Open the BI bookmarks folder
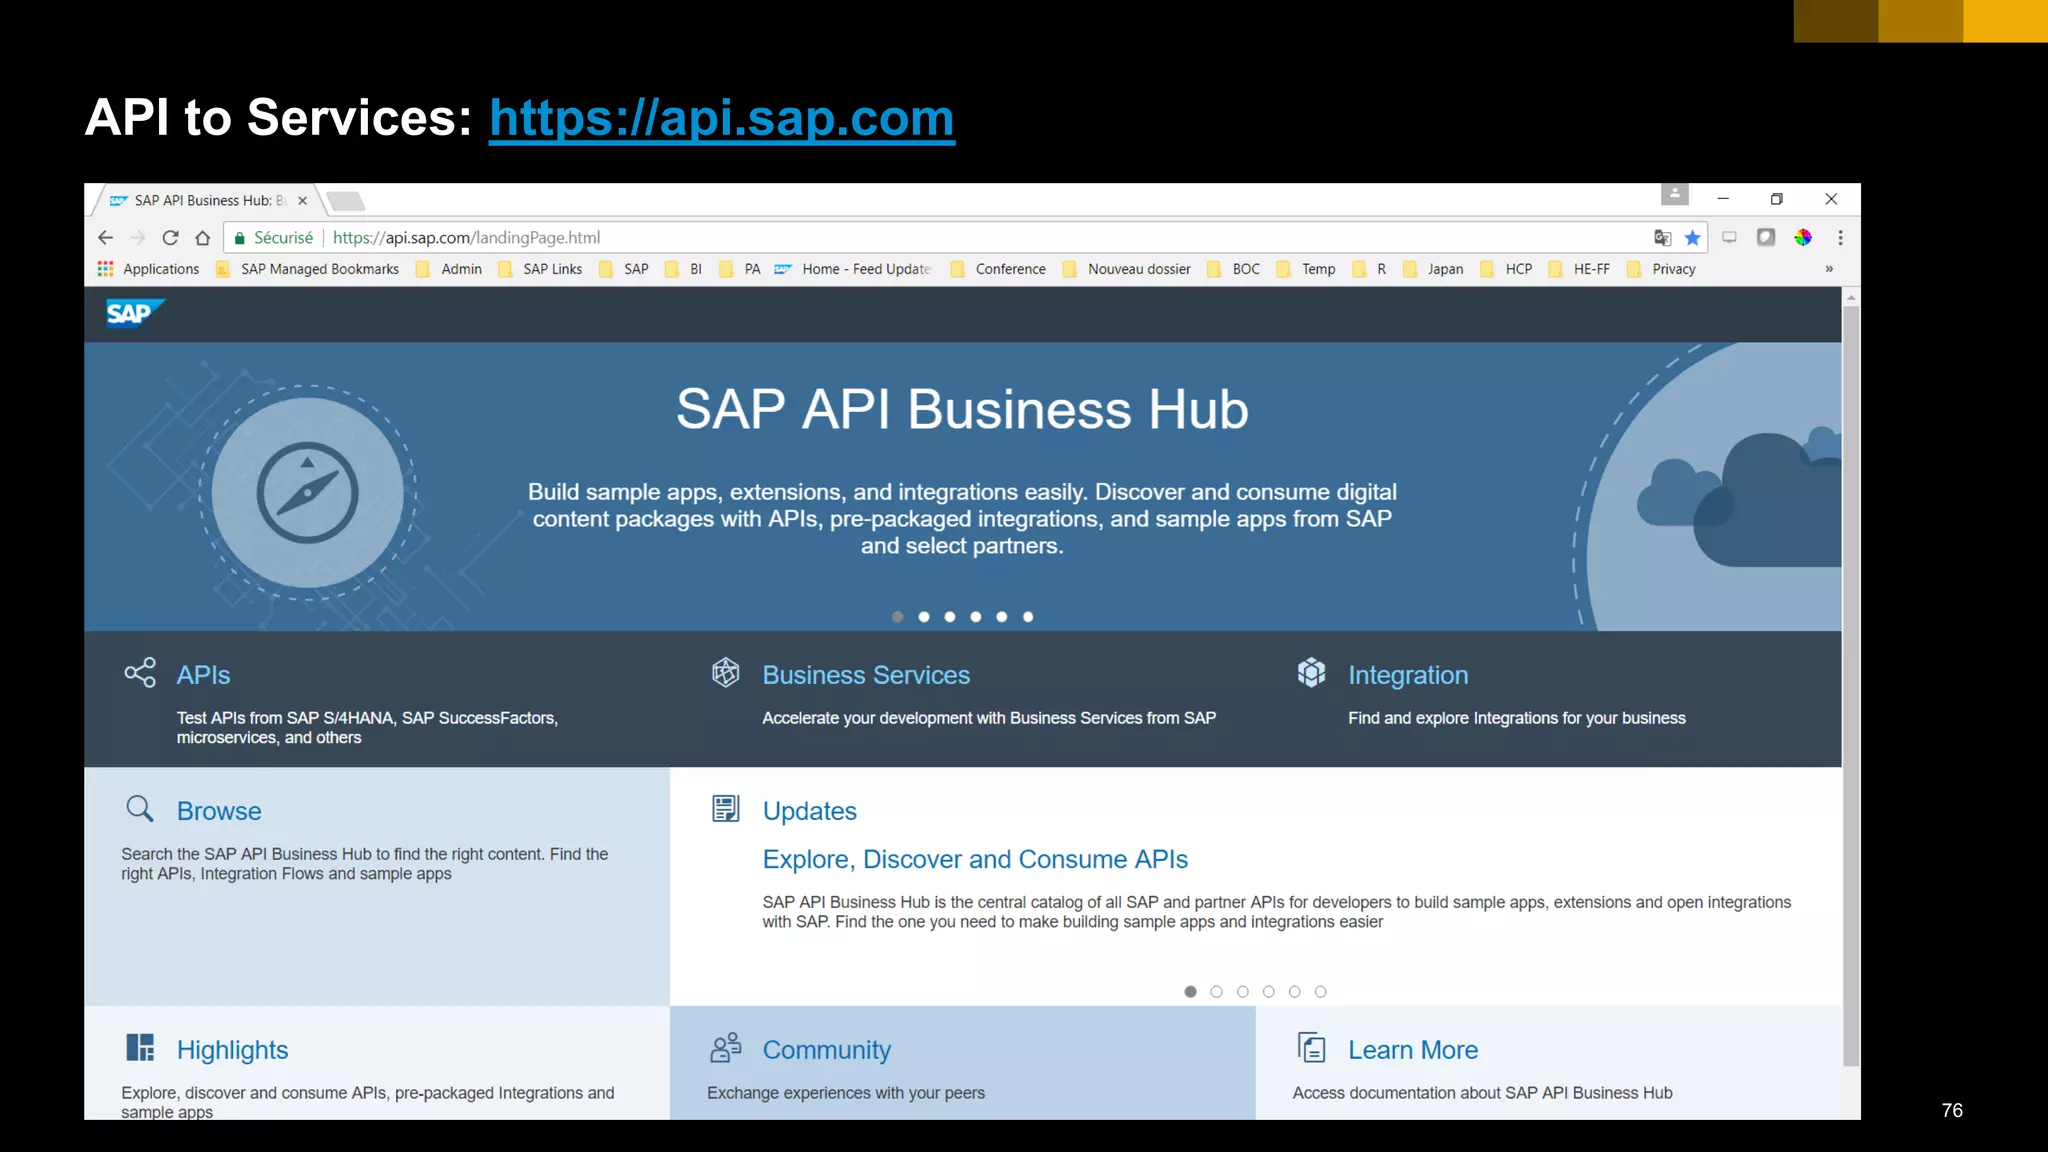Image resolution: width=2048 pixels, height=1152 pixels. coord(684,269)
